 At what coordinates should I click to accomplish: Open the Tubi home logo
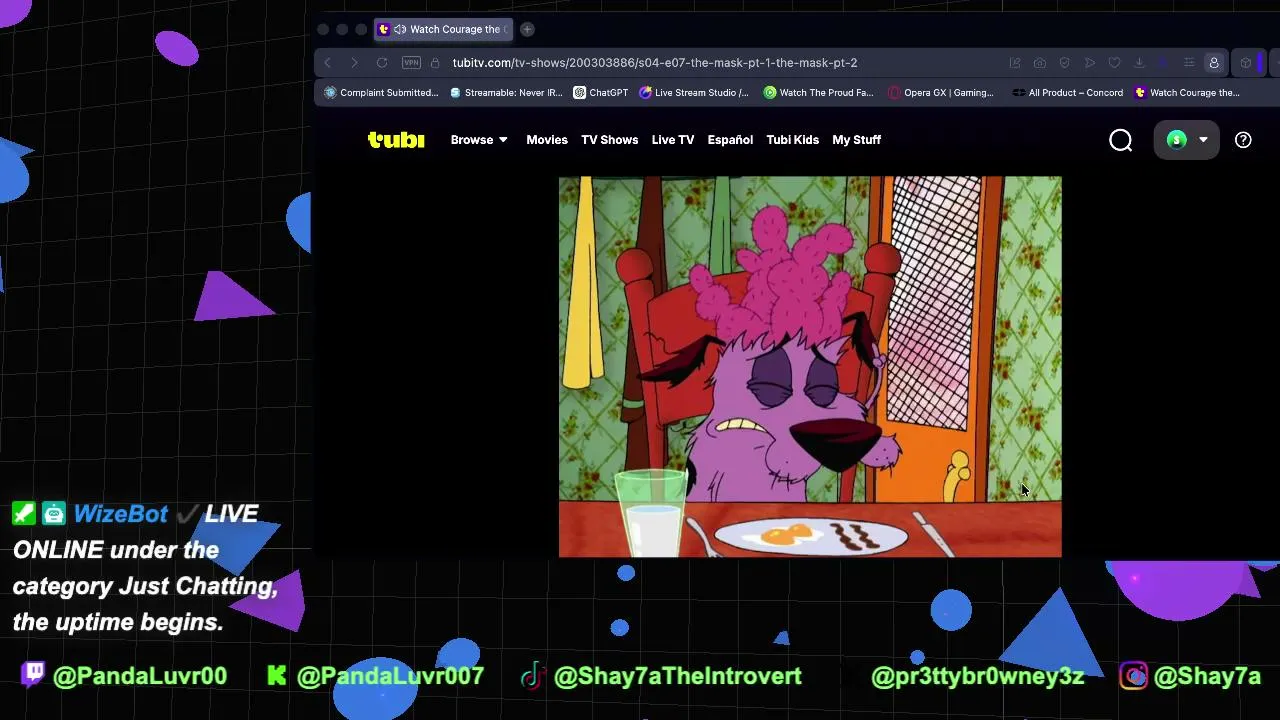[x=396, y=140]
